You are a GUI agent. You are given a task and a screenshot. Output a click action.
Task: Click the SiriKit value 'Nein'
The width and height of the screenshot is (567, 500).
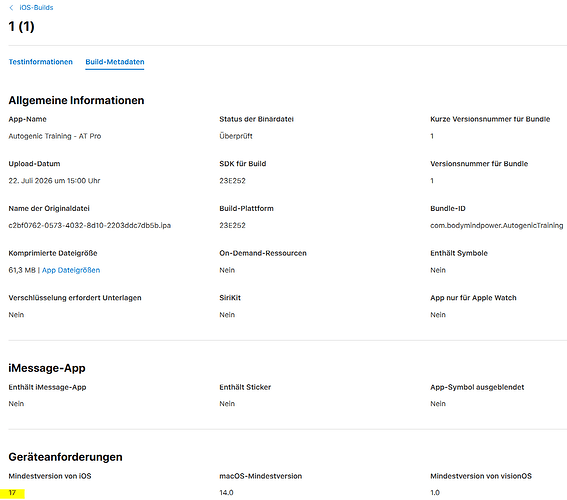click(x=227, y=315)
